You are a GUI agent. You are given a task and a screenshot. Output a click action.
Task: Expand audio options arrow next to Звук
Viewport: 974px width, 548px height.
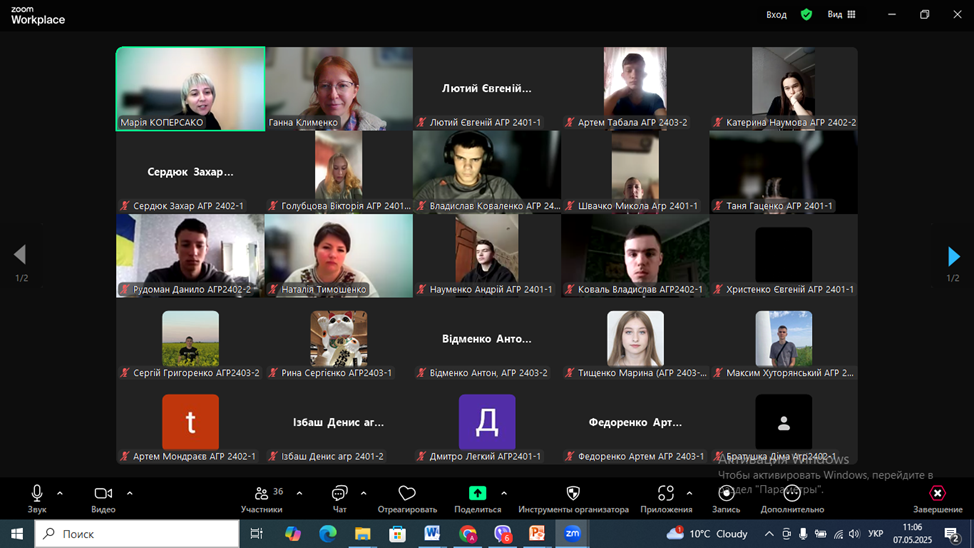[x=60, y=494]
